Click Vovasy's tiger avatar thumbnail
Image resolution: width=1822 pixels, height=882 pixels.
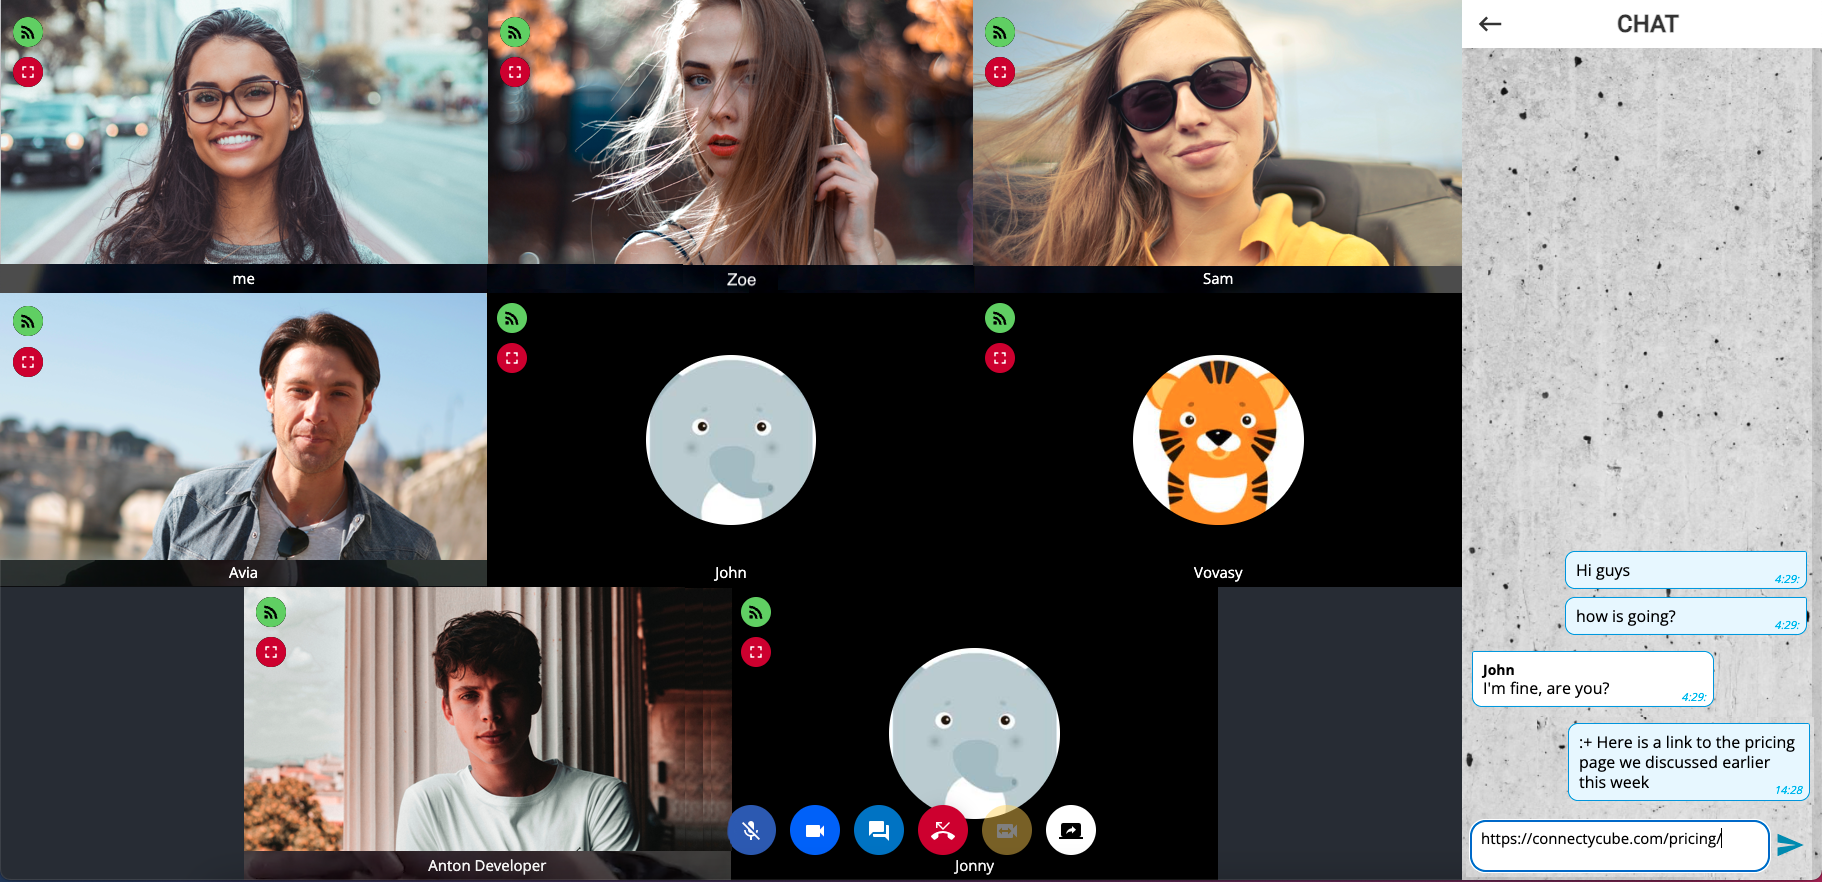pyautogui.click(x=1218, y=440)
